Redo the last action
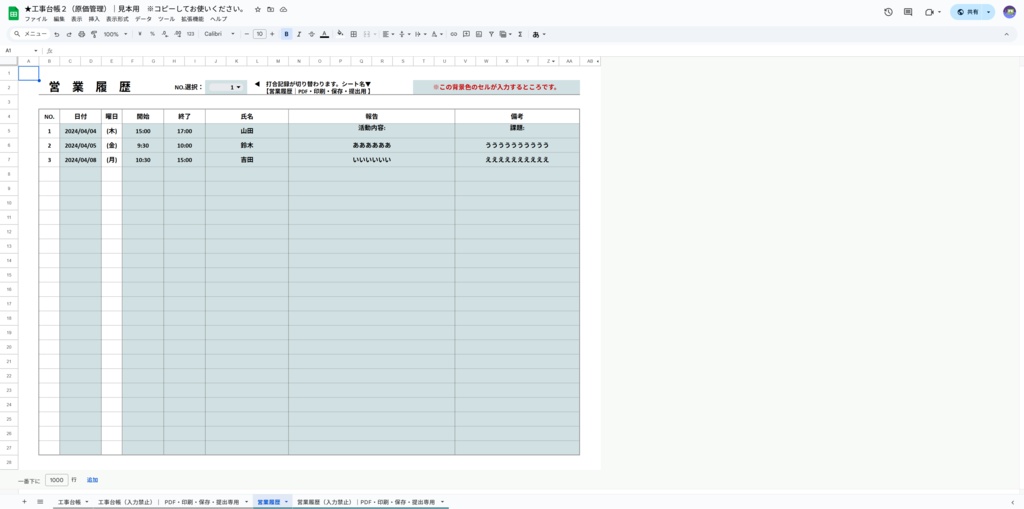 tap(69, 34)
